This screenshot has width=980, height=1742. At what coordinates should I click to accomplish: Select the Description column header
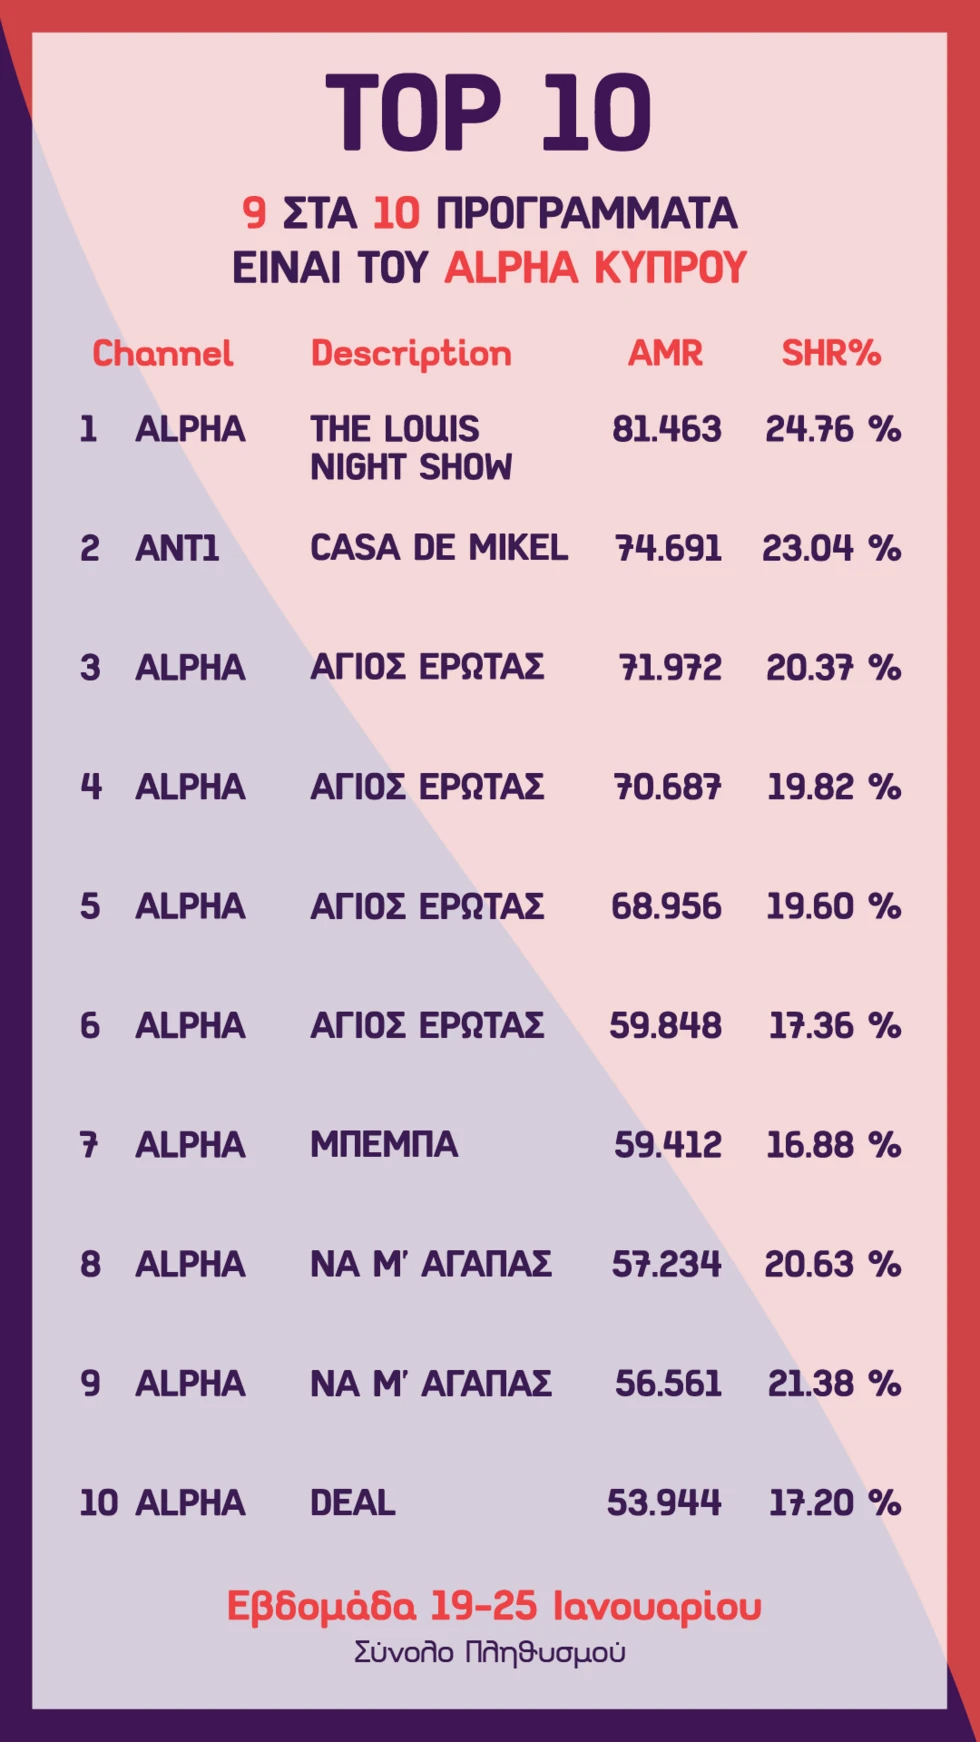(411, 354)
